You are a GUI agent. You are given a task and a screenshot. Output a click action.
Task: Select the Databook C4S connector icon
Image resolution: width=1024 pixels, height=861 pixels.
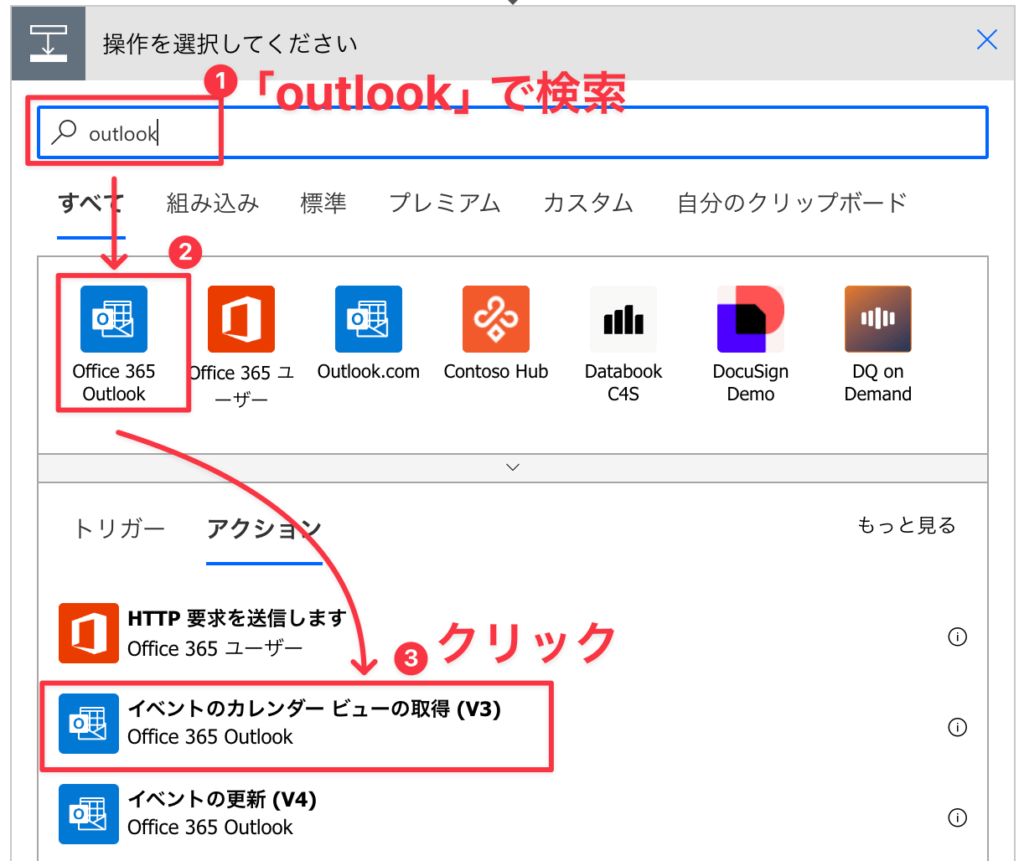[623, 319]
